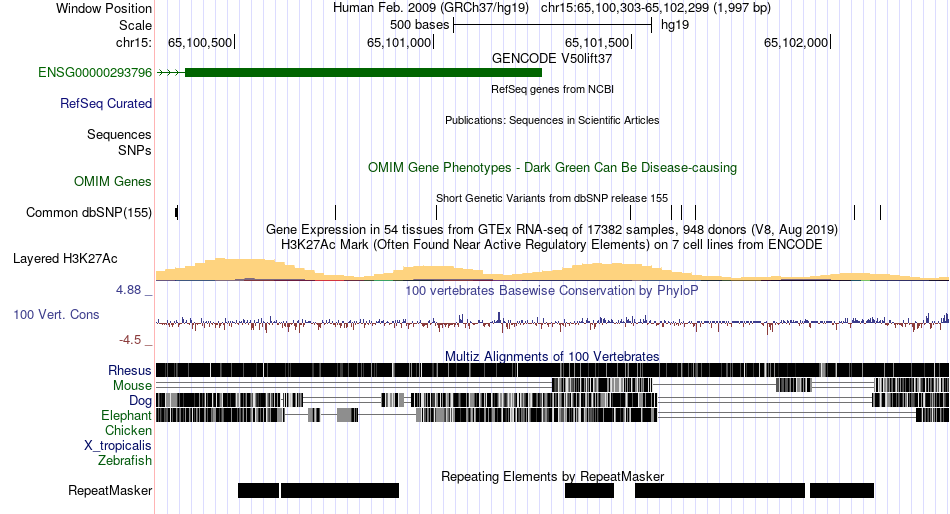This screenshot has height=514, width=950.
Task: Click 100 vertebrates Basewise Conservation by PhyloP title
Action: click(x=552, y=291)
